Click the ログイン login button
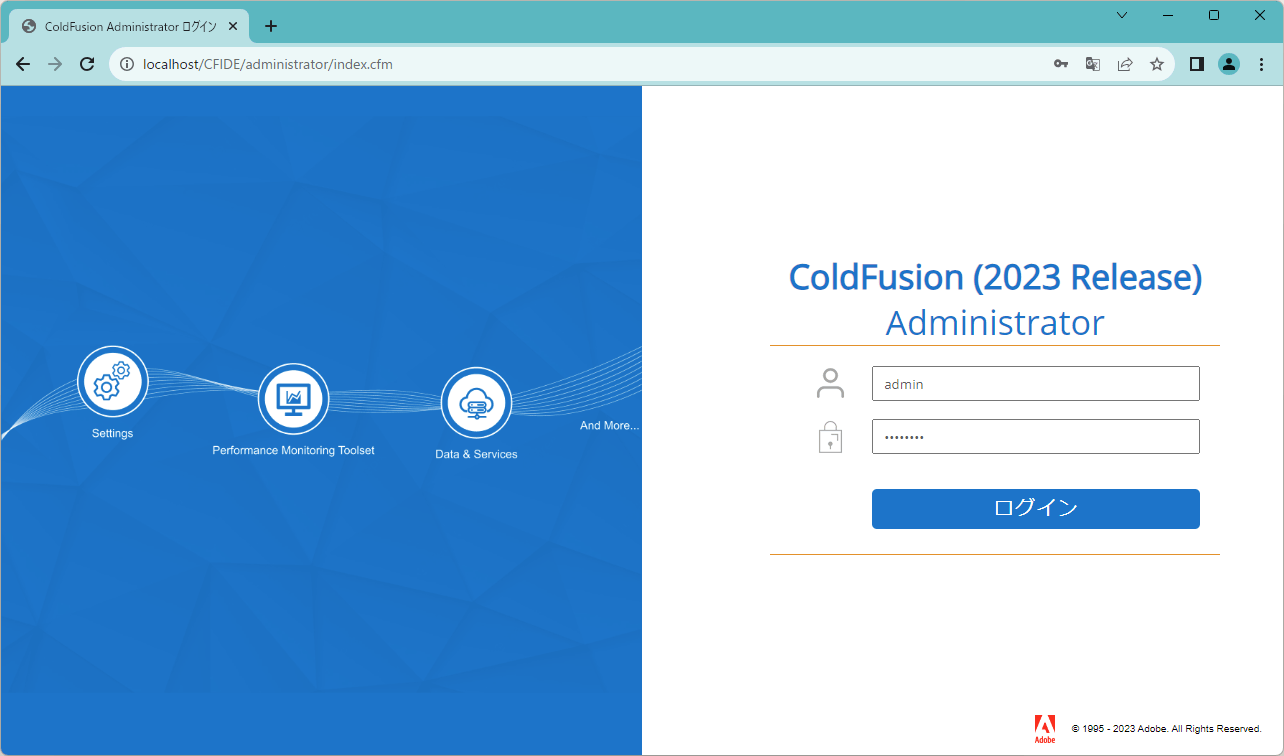Image resolution: width=1284 pixels, height=756 pixels. (1035, 509)
